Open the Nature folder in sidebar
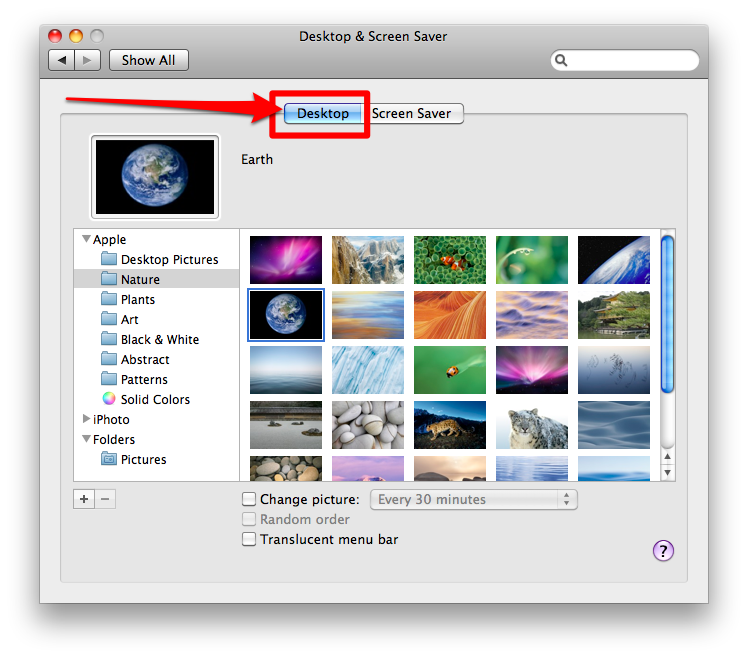The width and height of the screenshot is (748, 658). point(140,279)
